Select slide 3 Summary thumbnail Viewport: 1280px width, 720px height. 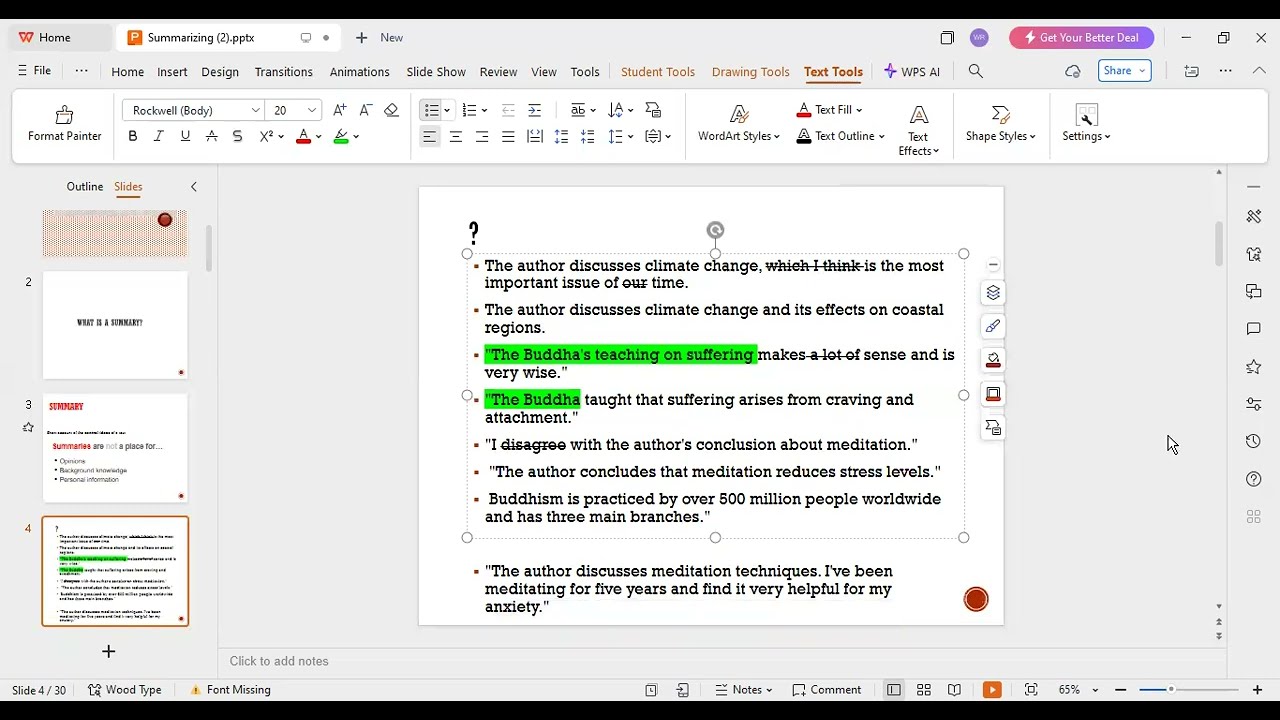click(x=115, y=448)
